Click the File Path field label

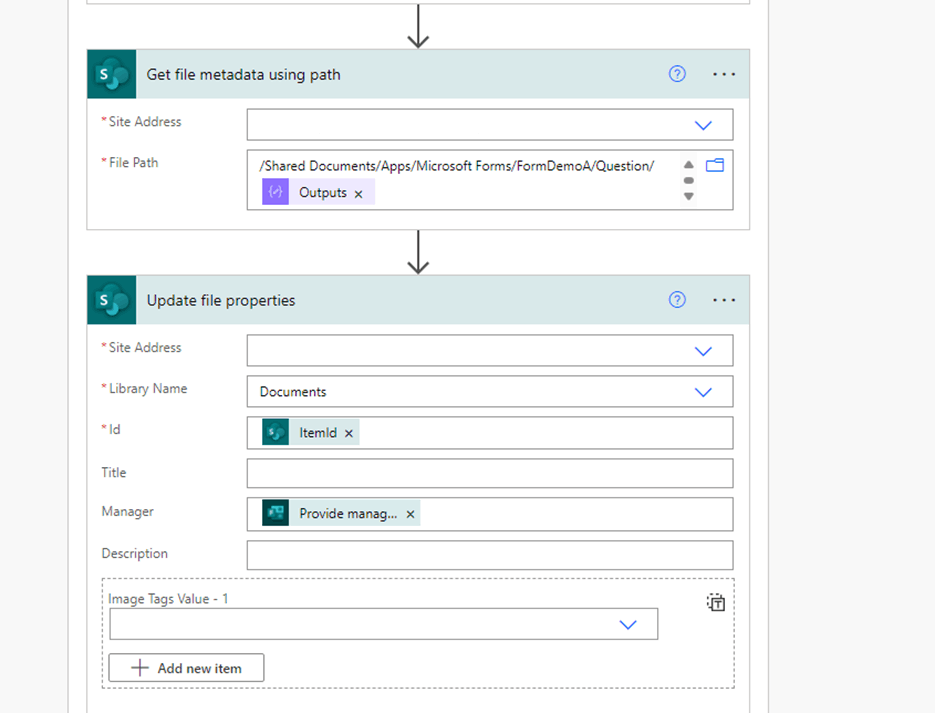click(133, 163)
